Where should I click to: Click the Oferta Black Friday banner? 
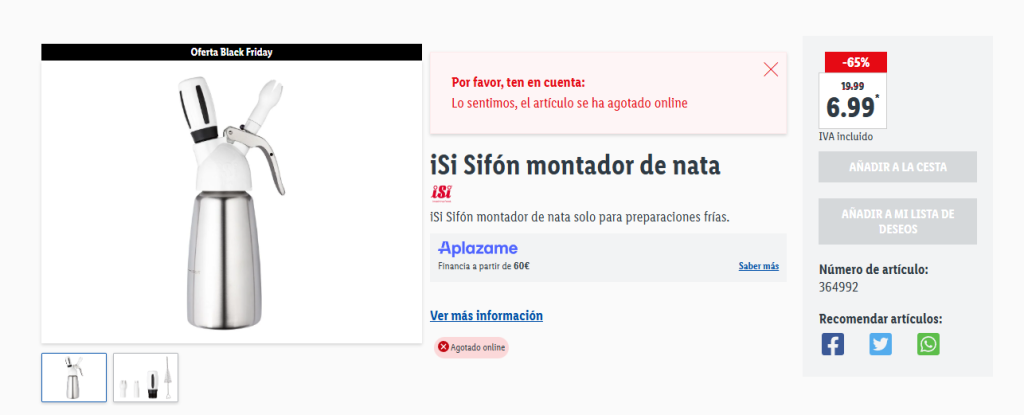[x=231, y=52]
